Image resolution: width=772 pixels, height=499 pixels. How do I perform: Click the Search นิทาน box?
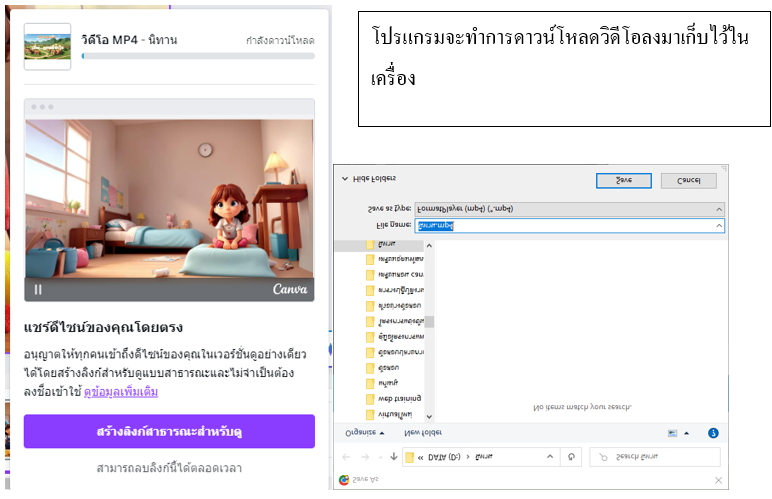pos(655,457)
